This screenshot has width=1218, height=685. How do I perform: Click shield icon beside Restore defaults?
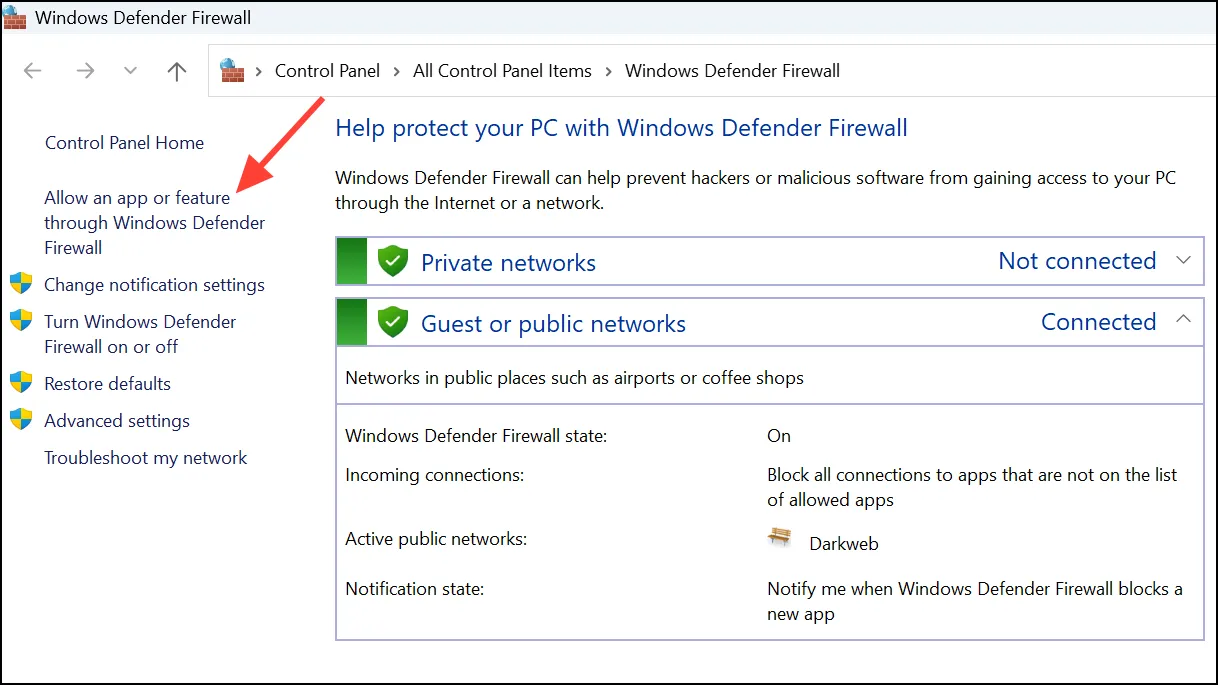[21, 383]
